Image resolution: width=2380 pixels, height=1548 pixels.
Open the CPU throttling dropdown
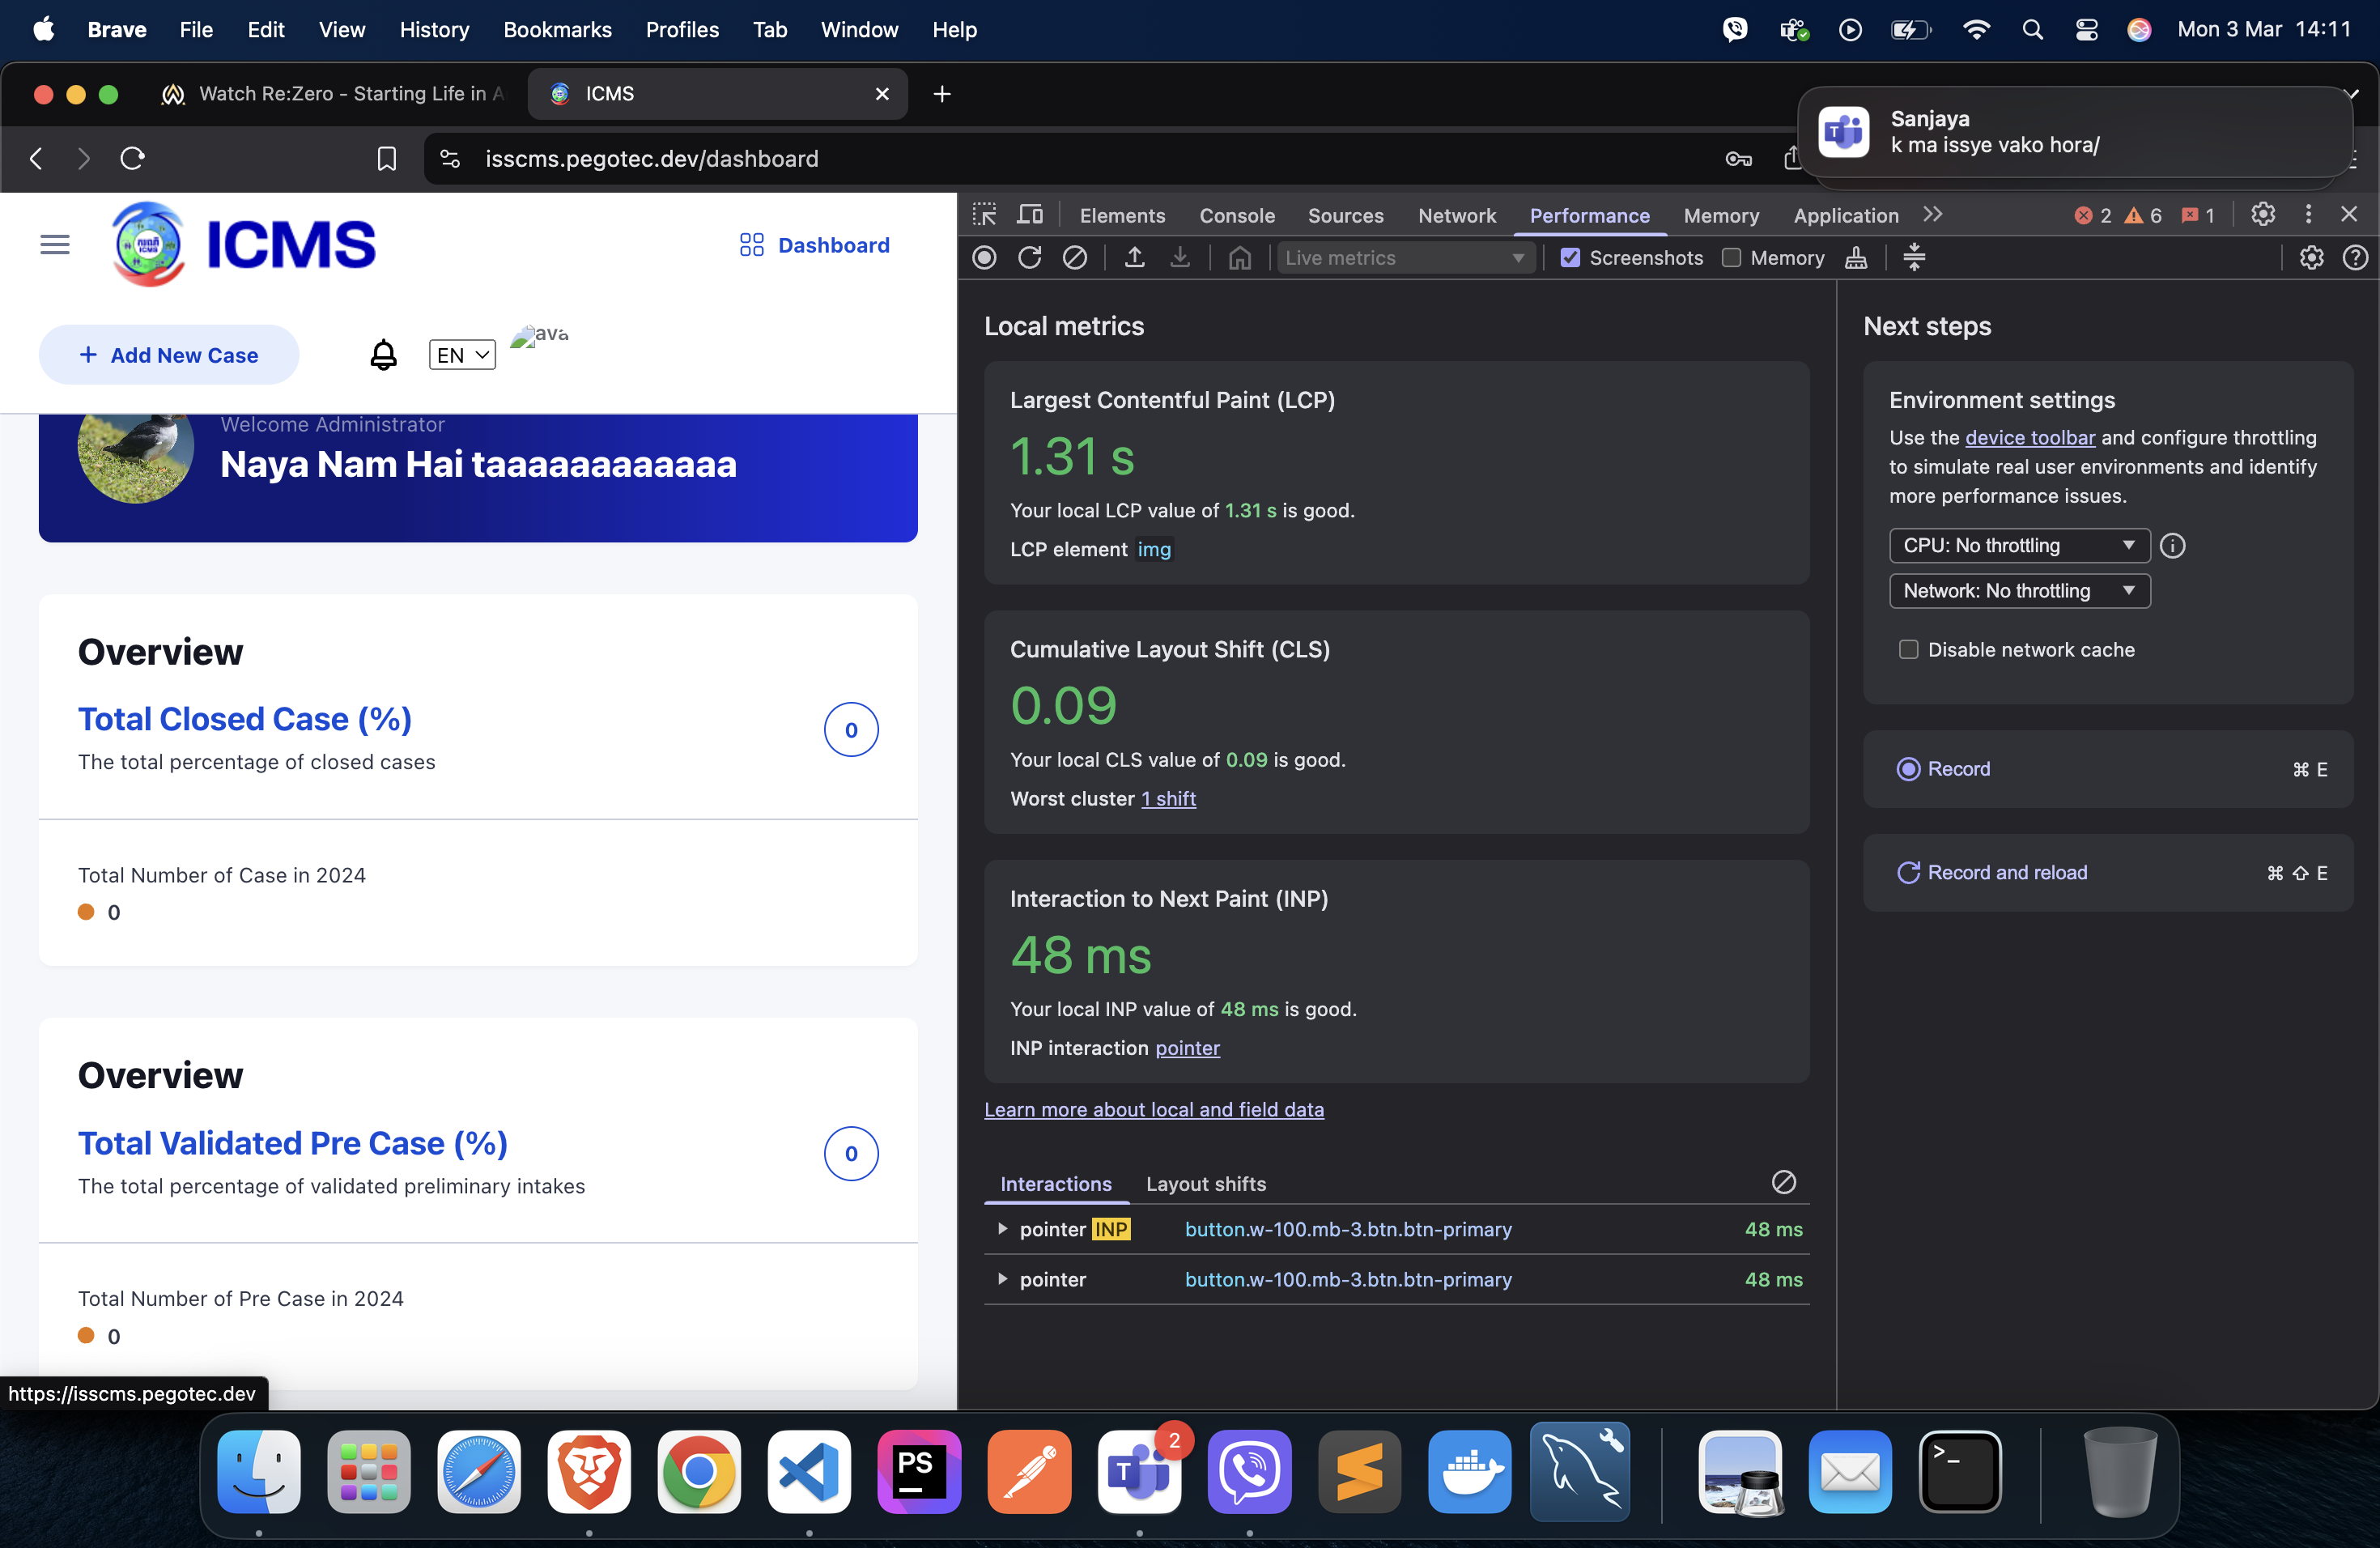[x=2018, y=545]
